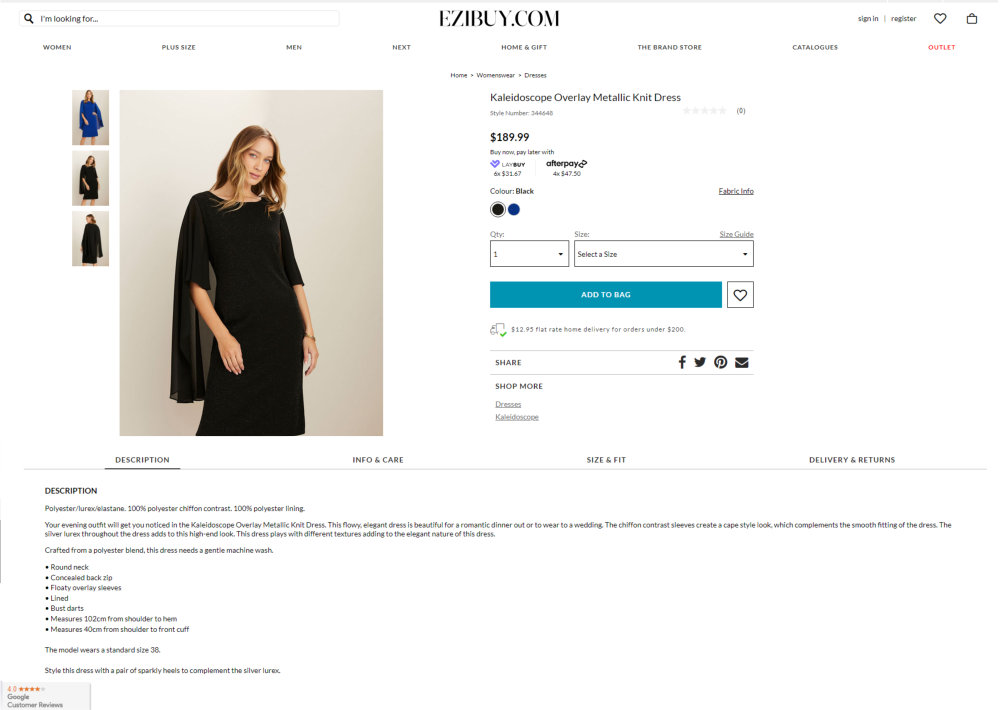Image resolution: width=1001 pixels, height=710 pixels.
Task: View the blue dress thumbnail
Action: tap(91, 117)
